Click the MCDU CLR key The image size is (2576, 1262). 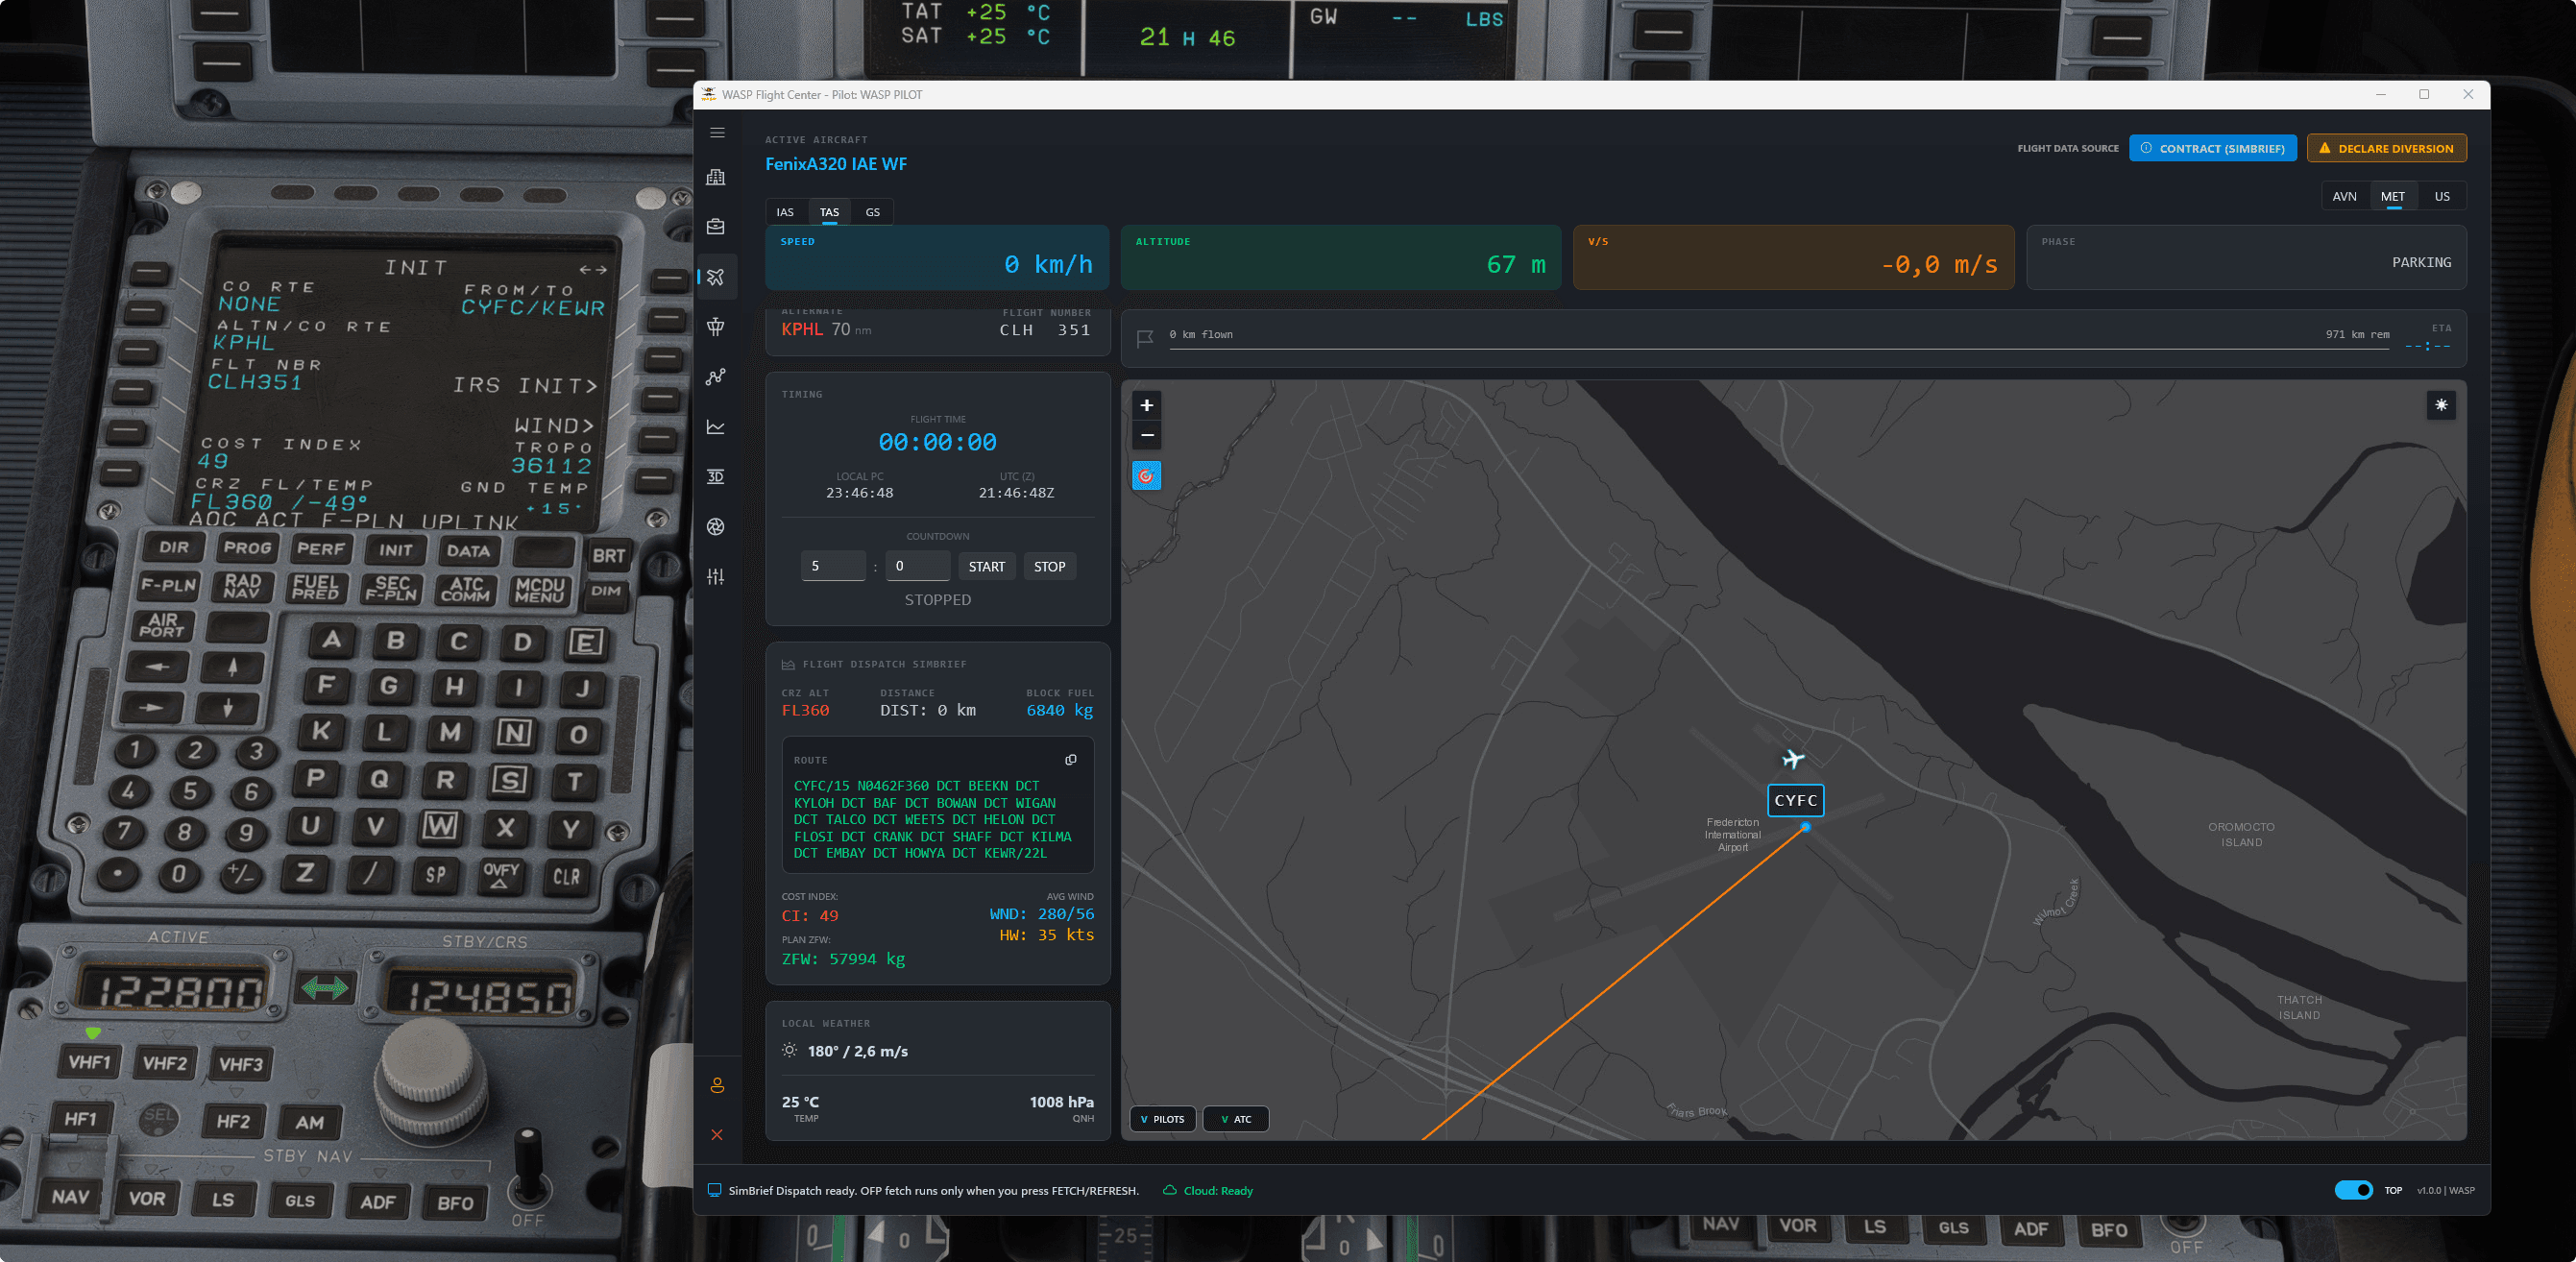566,877
